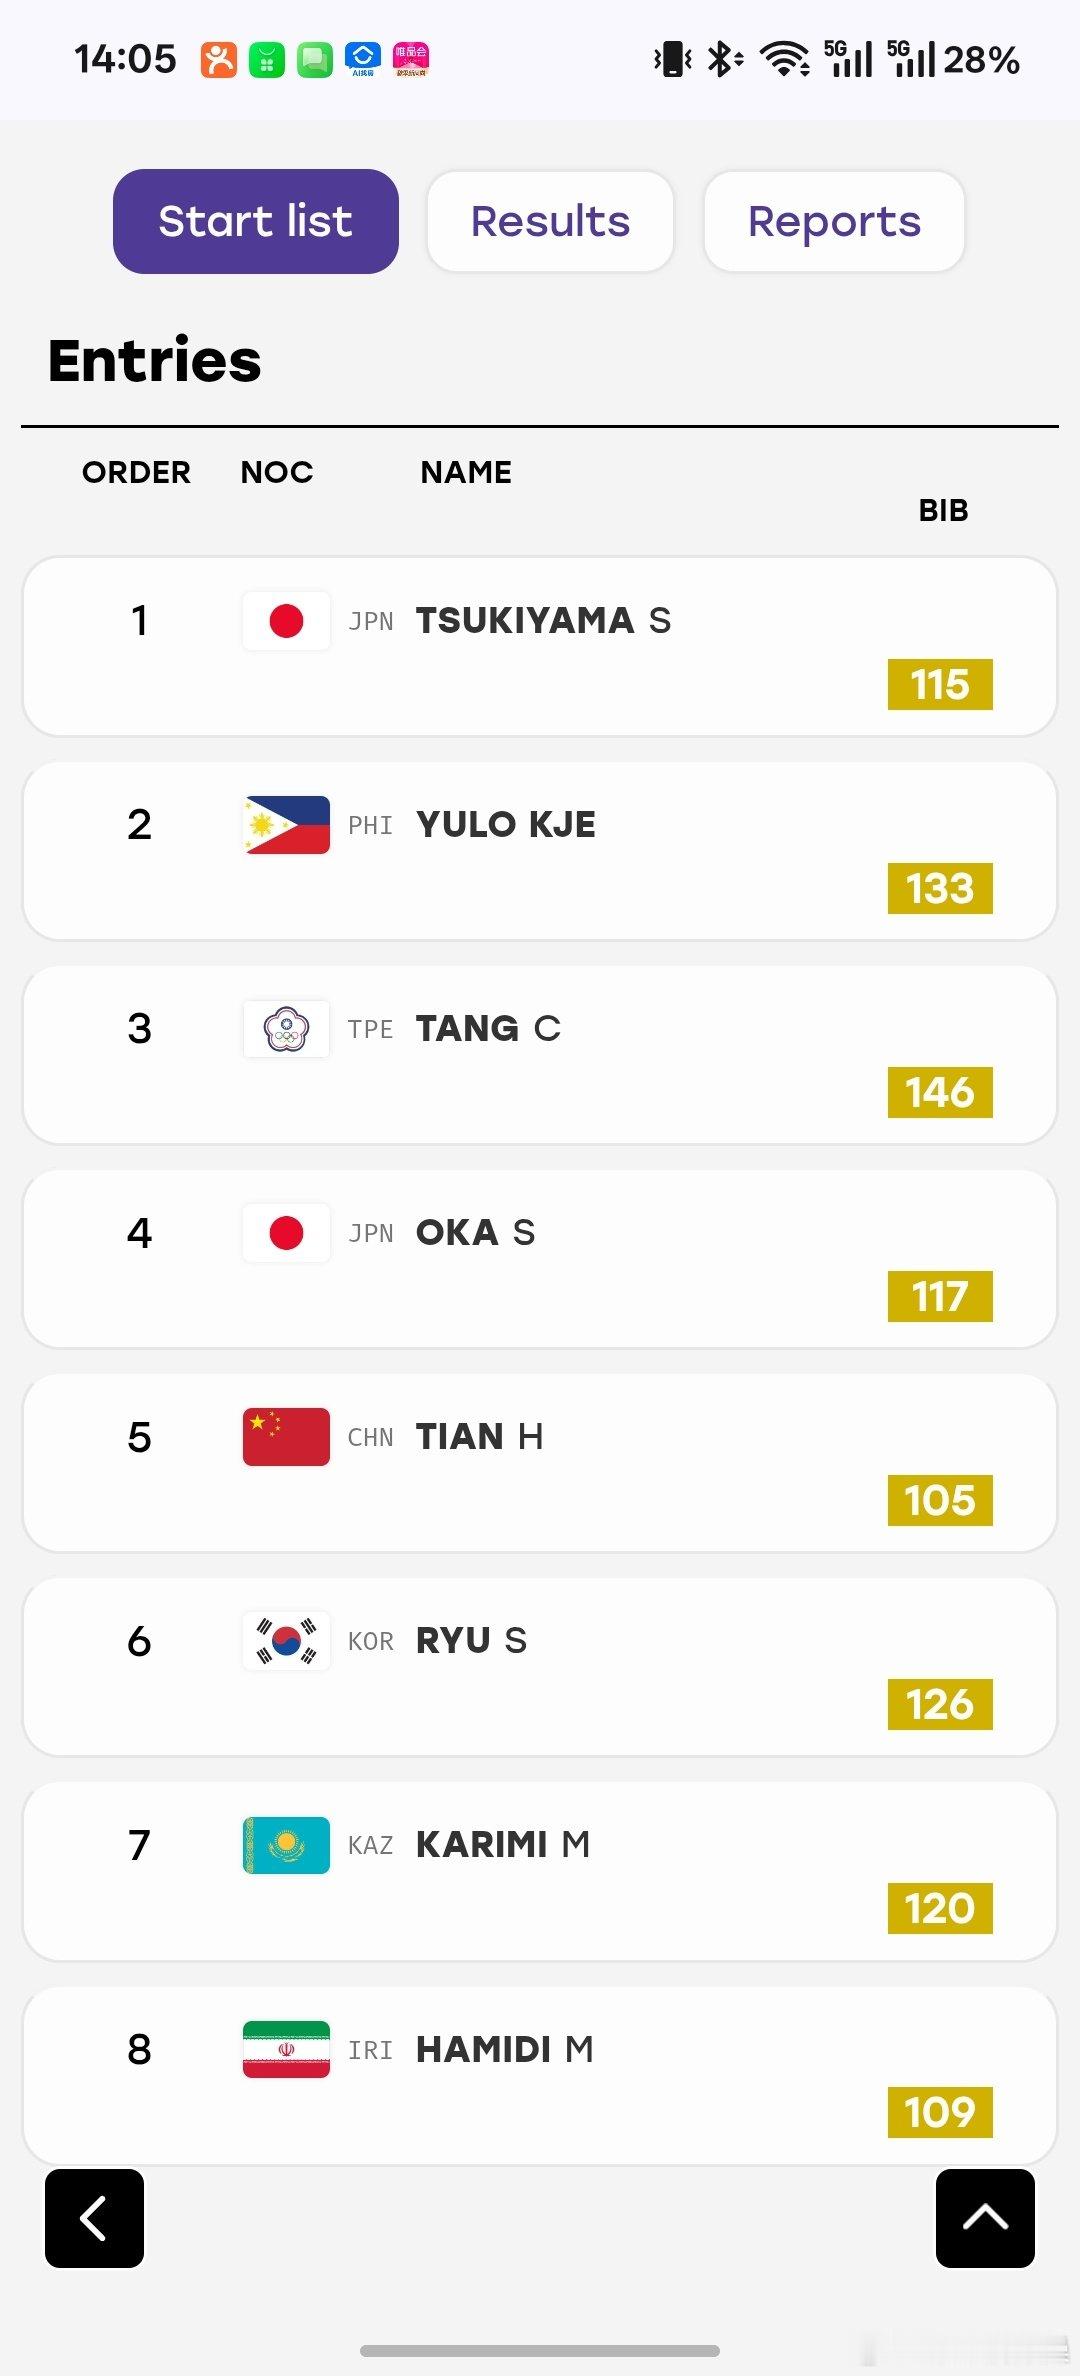Tap the Japan flag beside TSUKIYAMA S
The width and height of the screenshot is (1080, 2376).
click(x=286, y=621)
